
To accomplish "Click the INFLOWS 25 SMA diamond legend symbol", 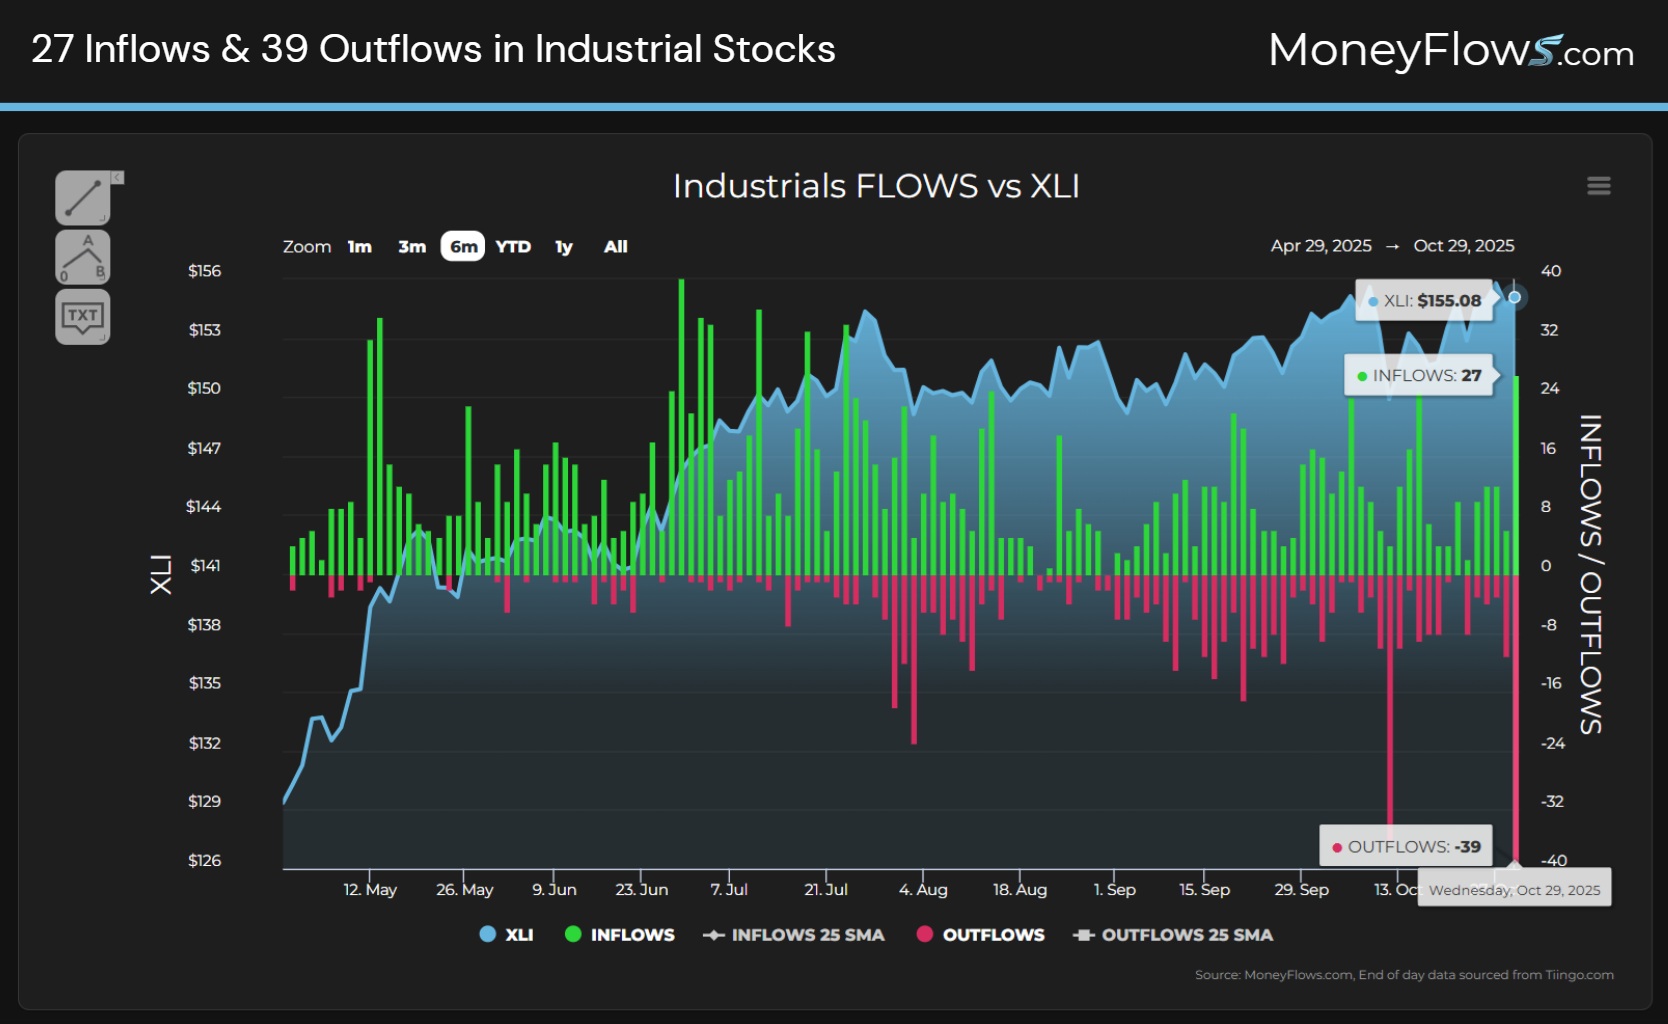I will [x=712, y=935].
